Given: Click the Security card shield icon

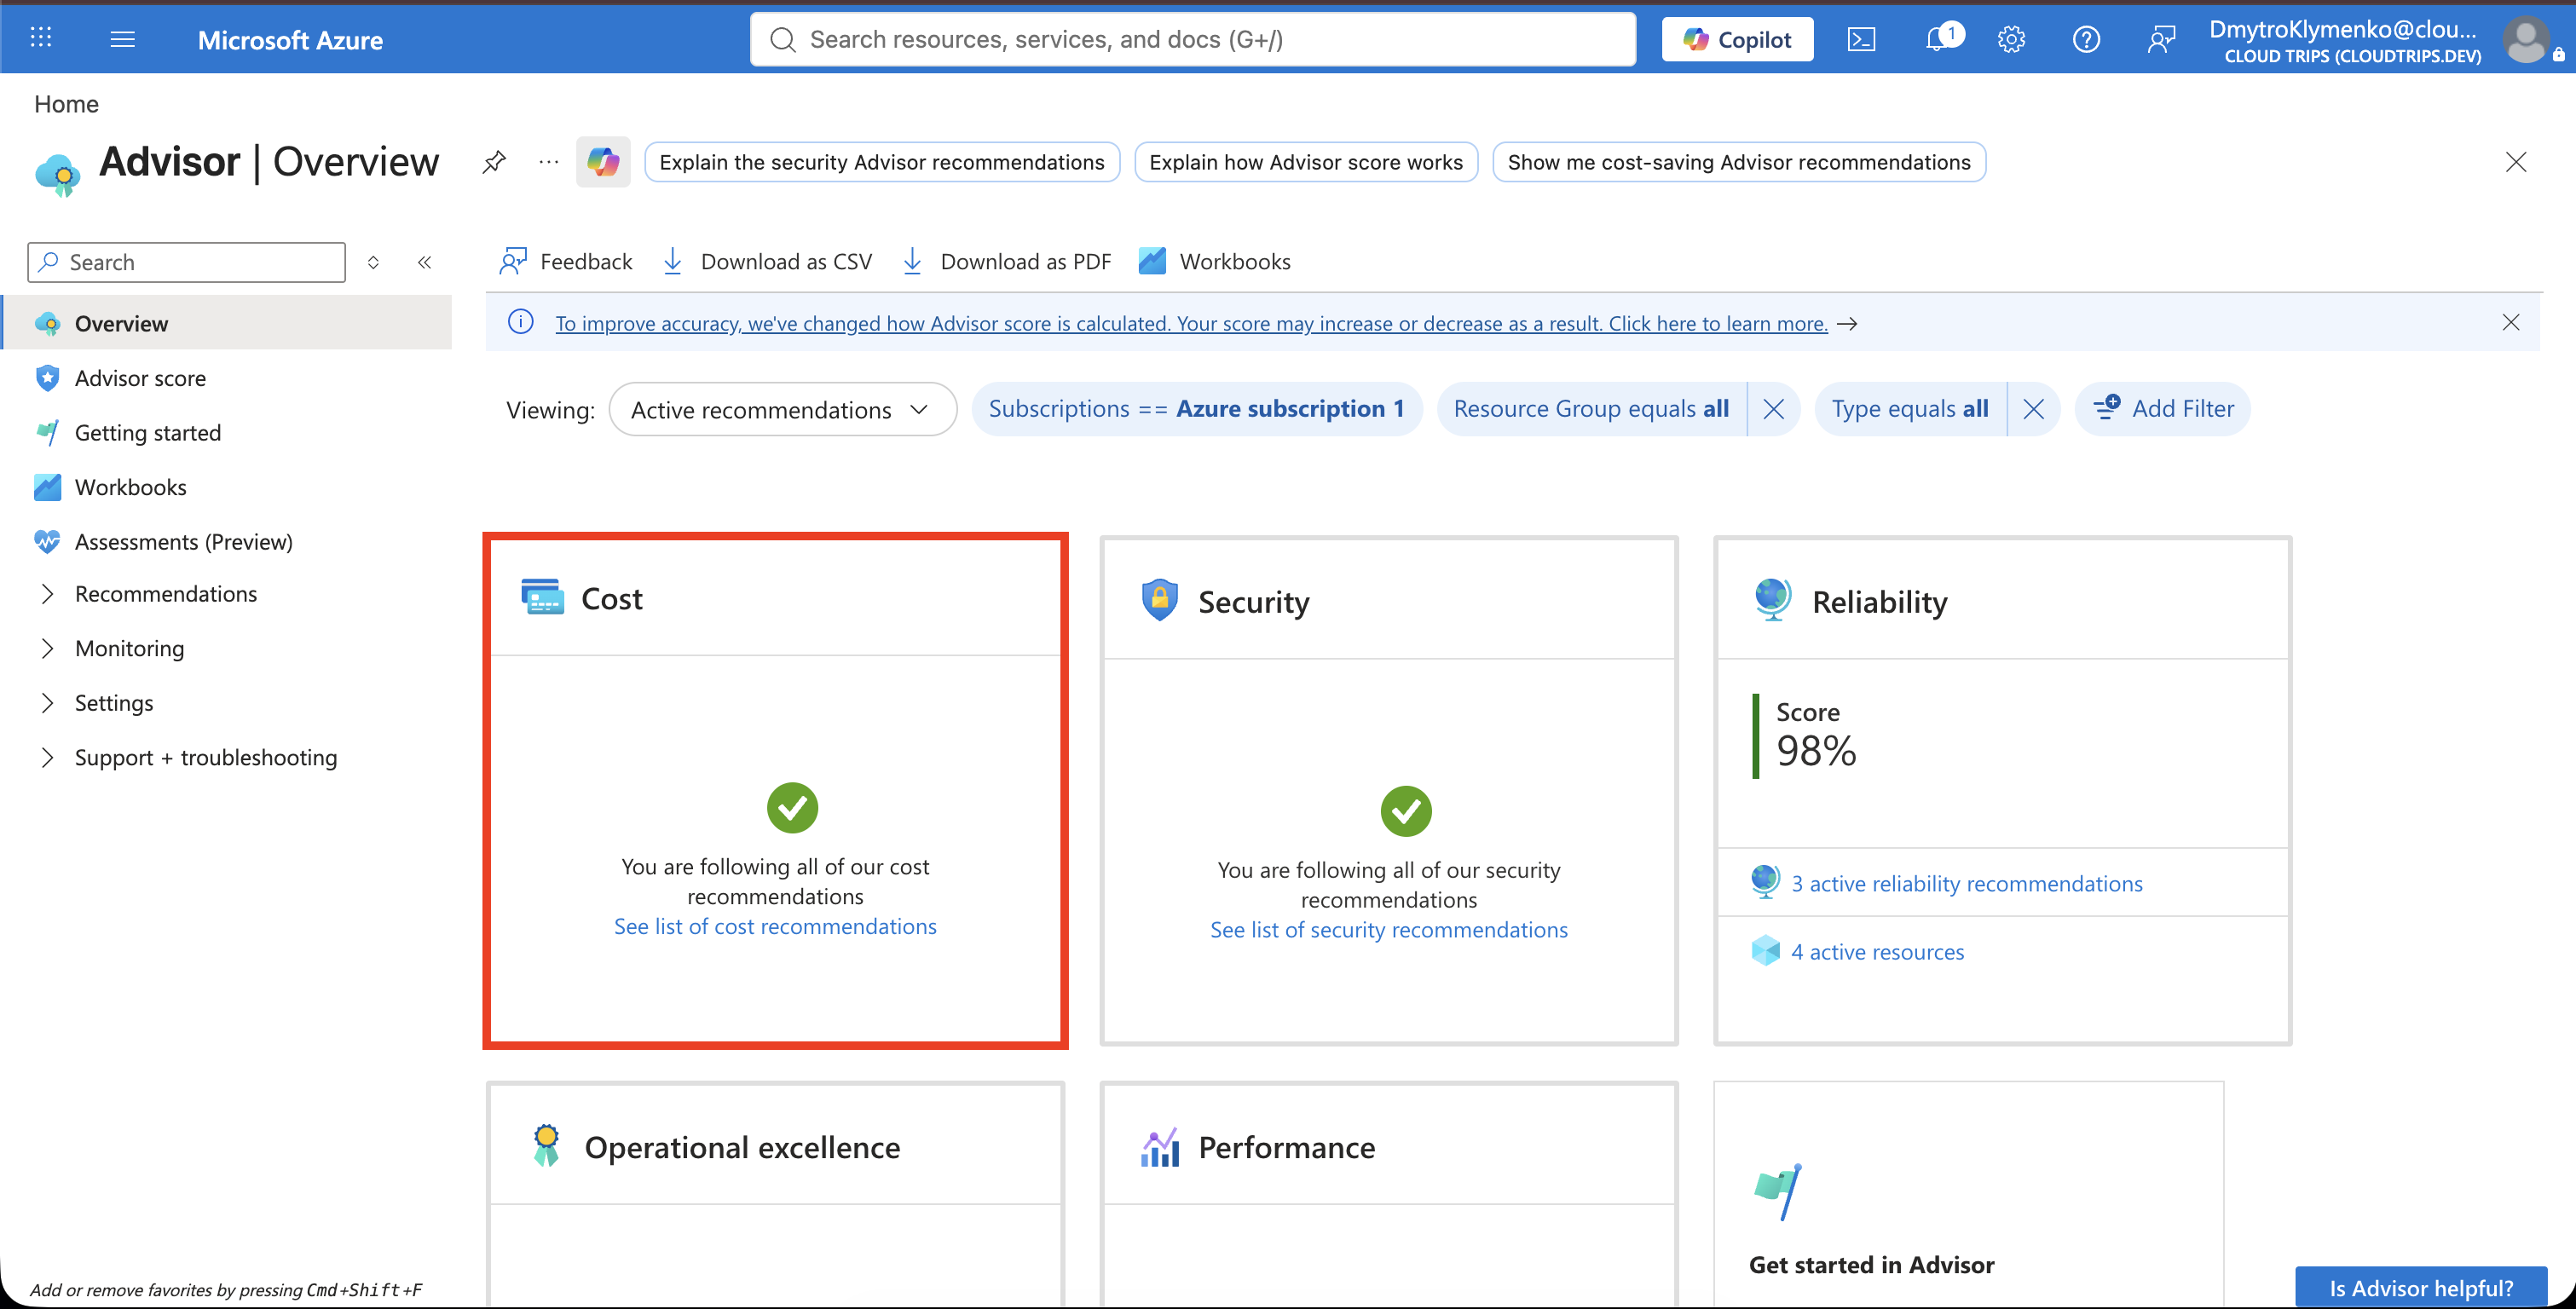Looking at the screenshot, I should coord(1159,600).
